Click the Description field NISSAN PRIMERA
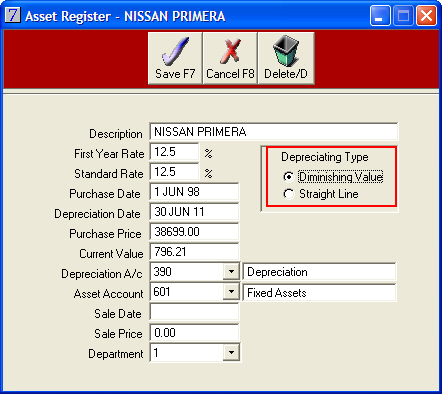The height and width of the screenshot is (394, 442). pyautogui.click(x=274, y=132)
